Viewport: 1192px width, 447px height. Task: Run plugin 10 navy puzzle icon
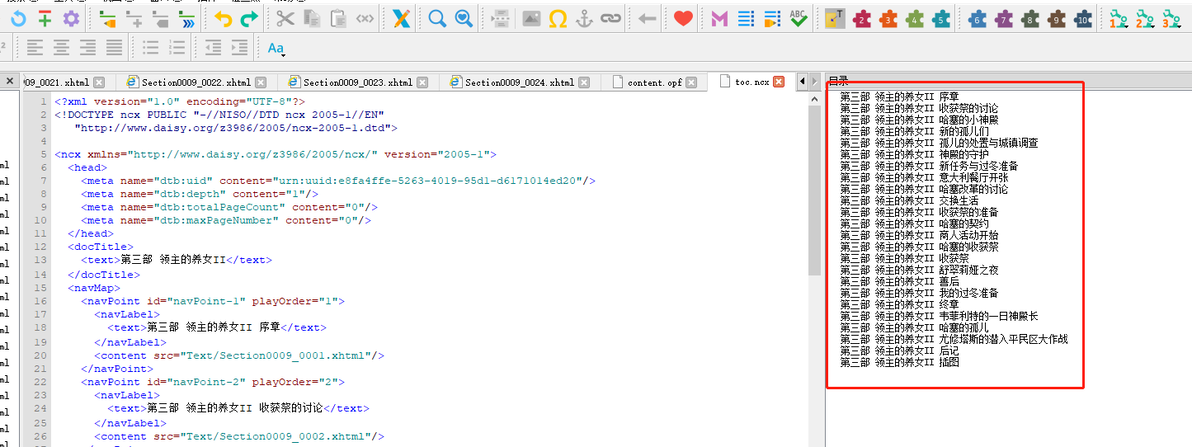click(x=1083, y=20)
